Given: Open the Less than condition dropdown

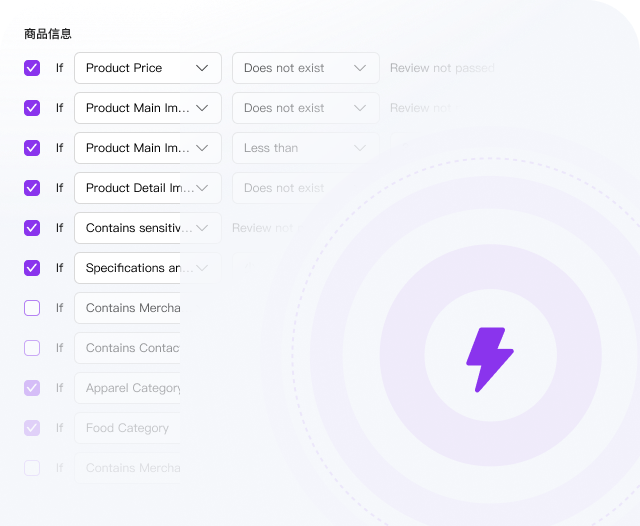Looking at the screenshot, I should click(306, 148).
